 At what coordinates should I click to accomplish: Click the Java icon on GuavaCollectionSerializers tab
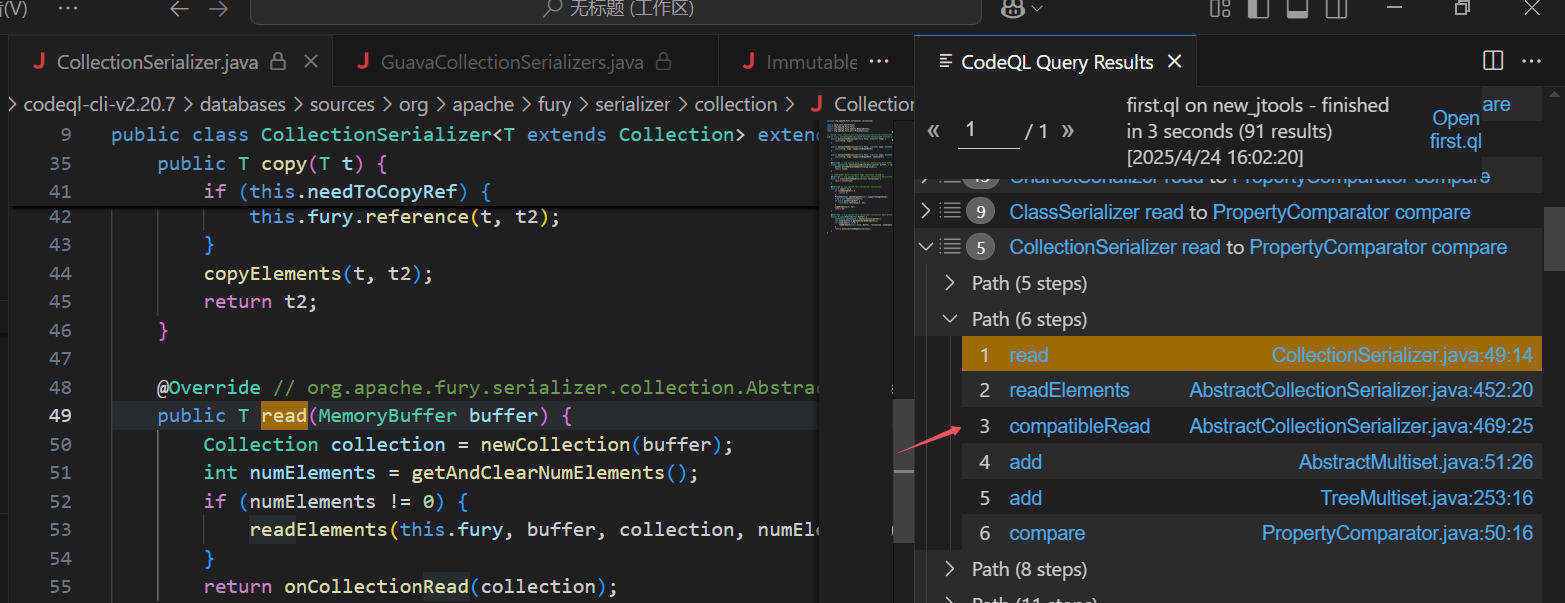pyautogui.click(x=363, y=62)
